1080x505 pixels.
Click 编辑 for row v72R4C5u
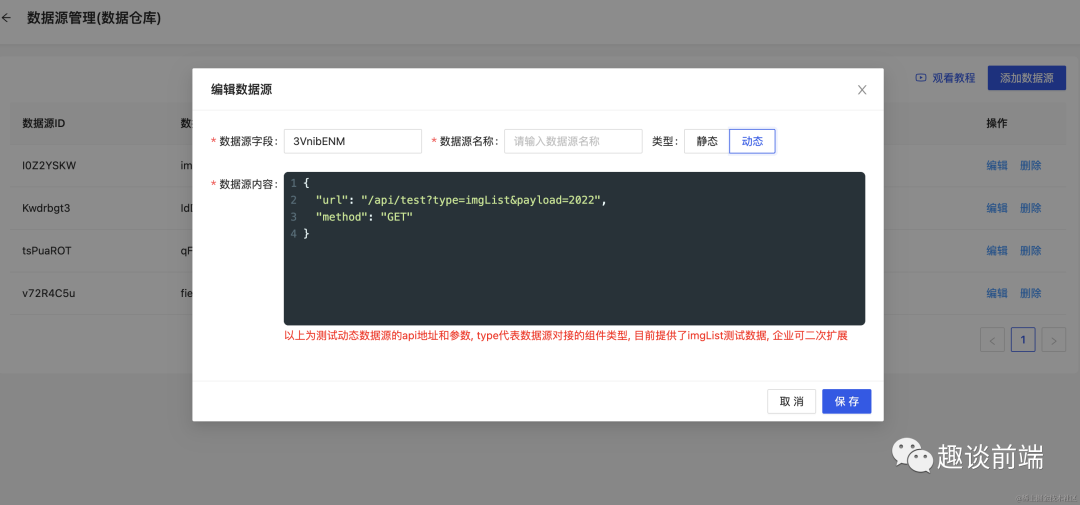point(997,293)
